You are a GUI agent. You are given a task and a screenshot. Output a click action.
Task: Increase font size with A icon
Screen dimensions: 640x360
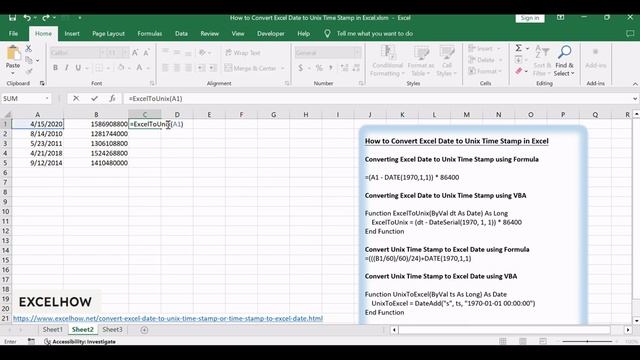(x=135, y=52)
